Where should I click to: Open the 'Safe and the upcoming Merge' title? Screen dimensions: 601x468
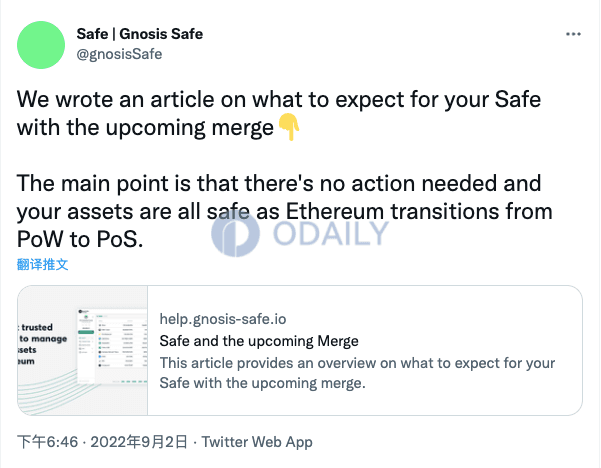[x=259, y=341]
